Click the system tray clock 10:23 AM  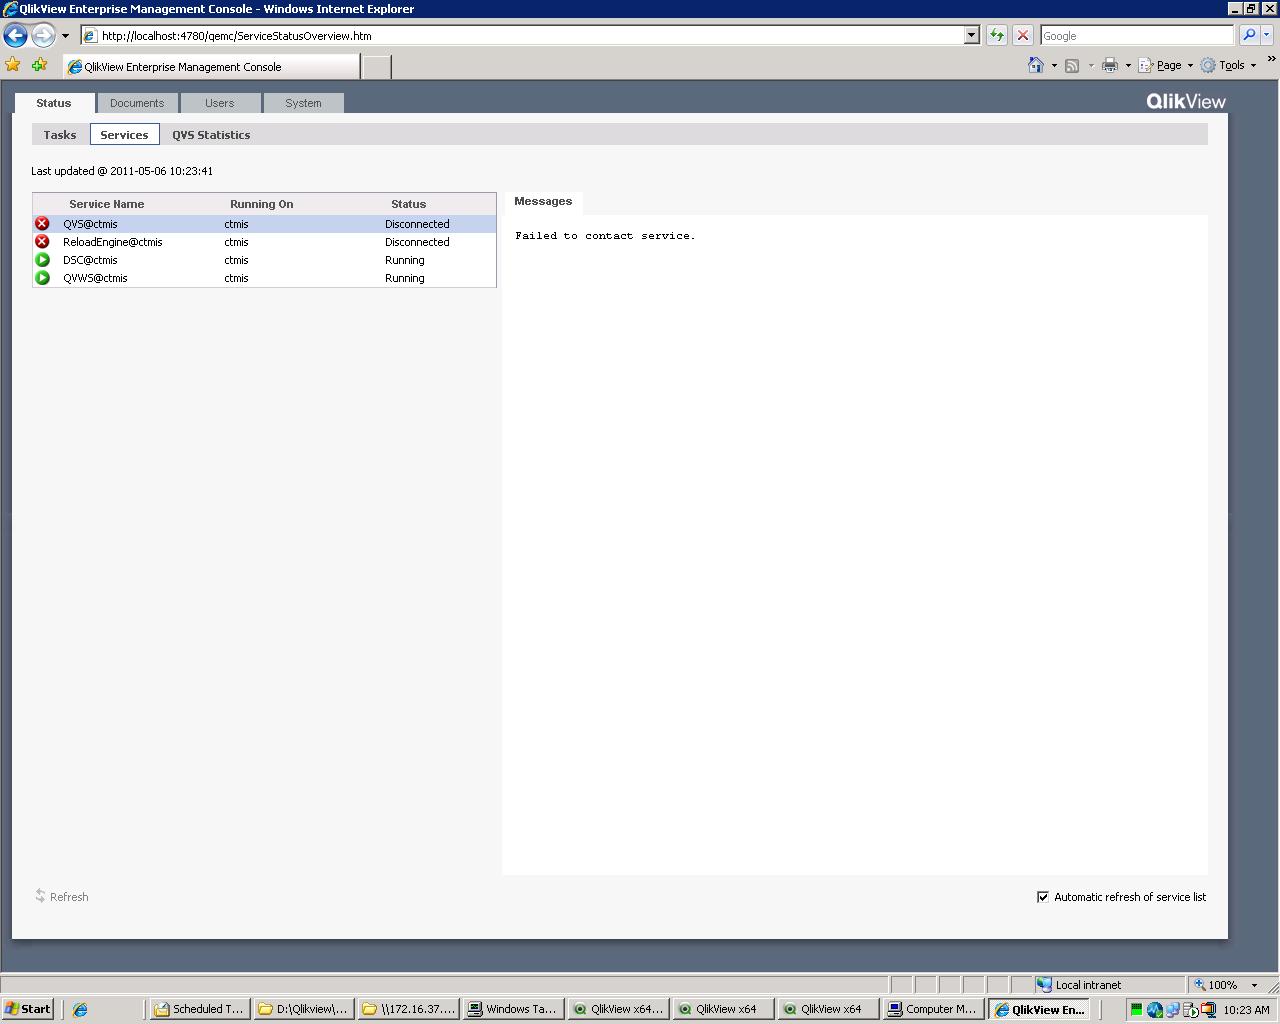[x=1246, y=1010]
